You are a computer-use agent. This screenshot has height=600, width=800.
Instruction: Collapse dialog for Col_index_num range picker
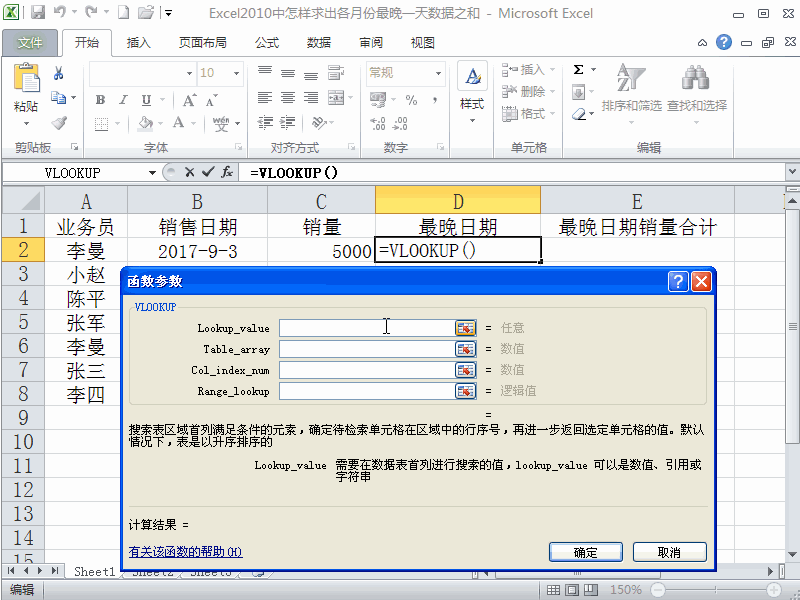pos(465,370)
